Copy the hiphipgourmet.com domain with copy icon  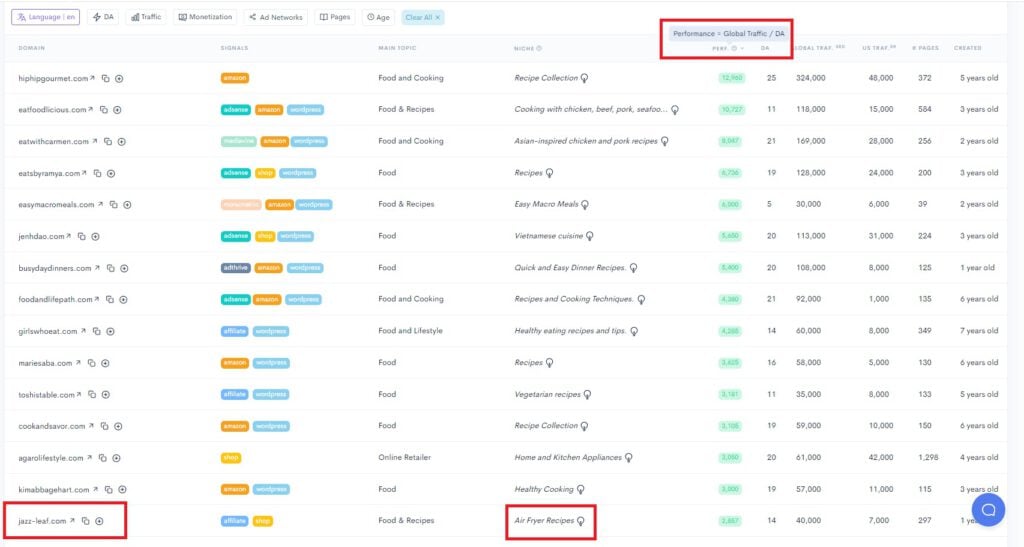pyautogui.click(x=106, y=78)
